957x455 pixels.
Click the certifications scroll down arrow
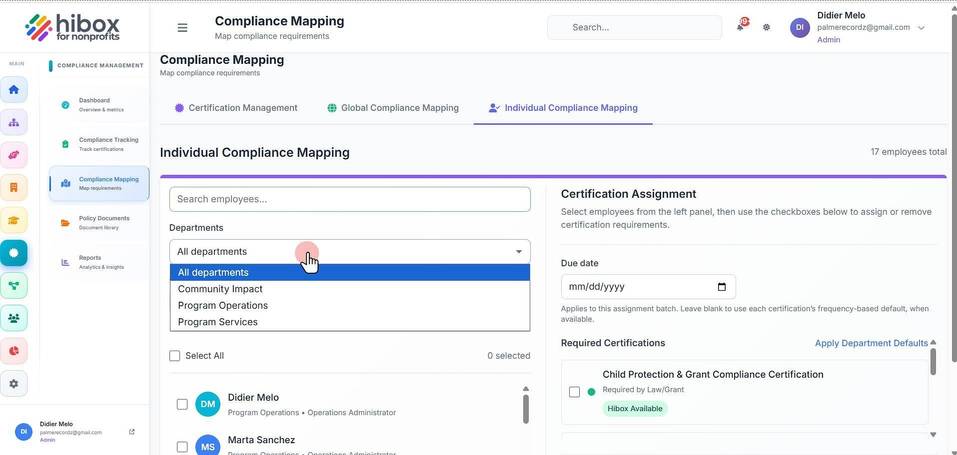933,434
